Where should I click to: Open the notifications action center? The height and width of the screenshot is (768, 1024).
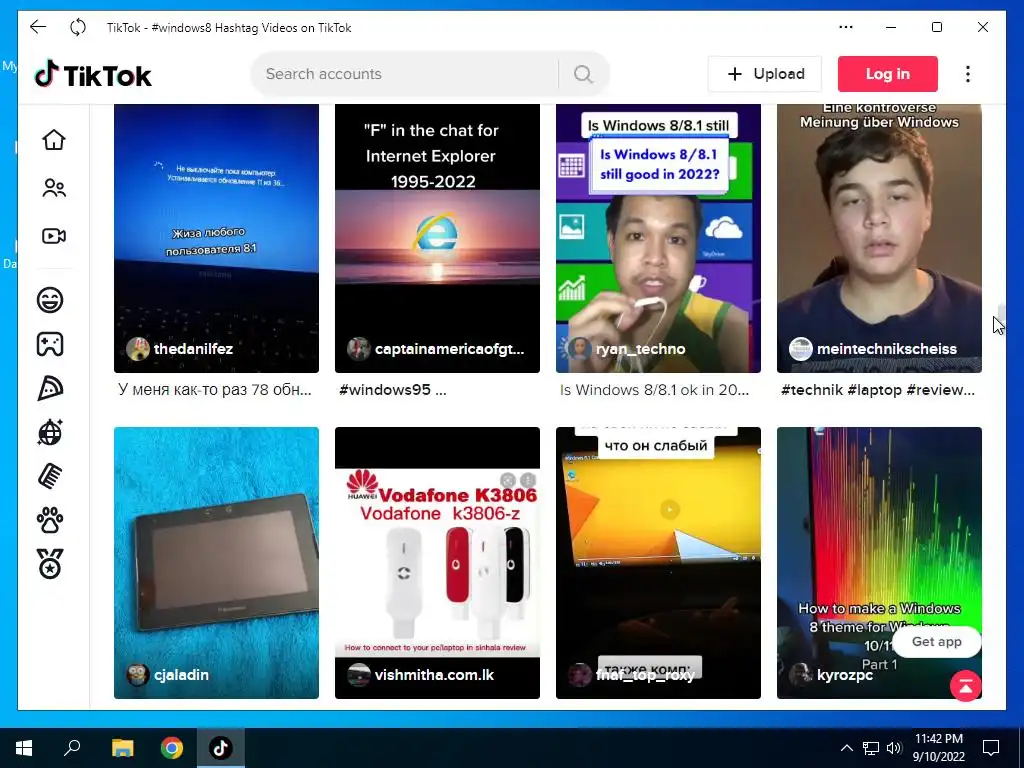[991, 748]
